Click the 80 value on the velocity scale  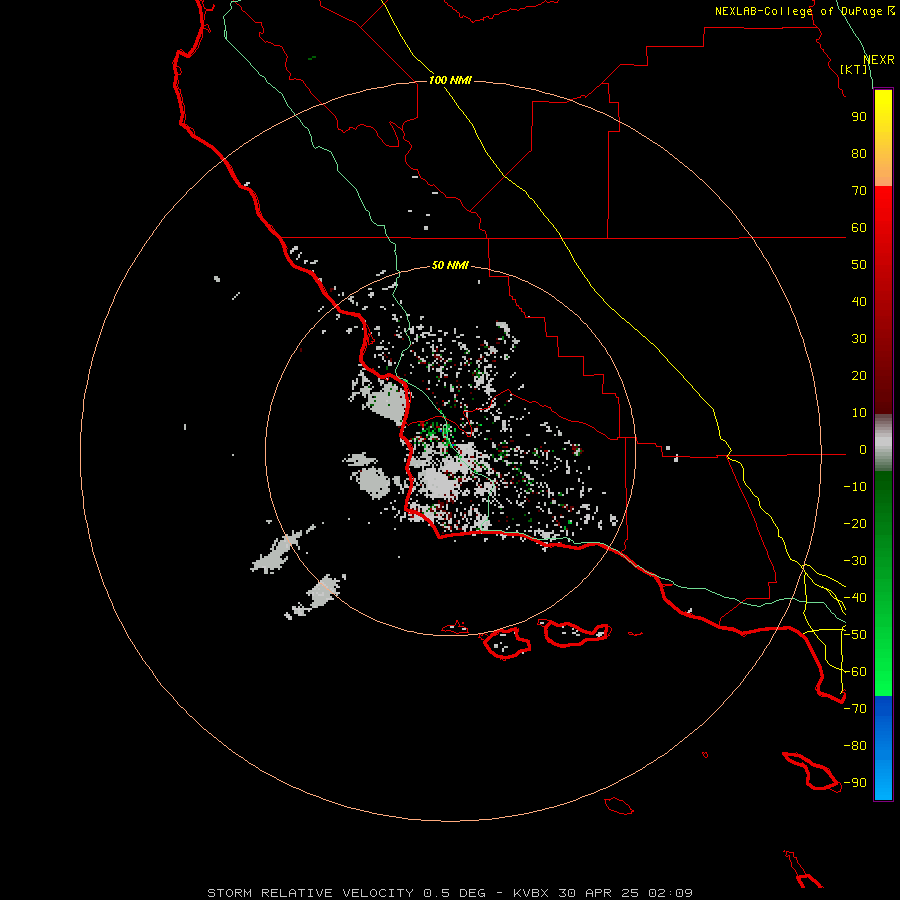[859, 154]
